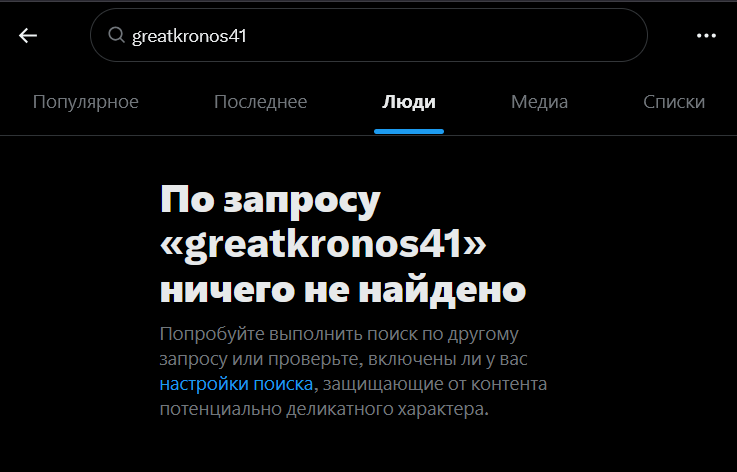Image resolution: width=737 pixels, height=472 pixels.
Task: Click the heading line По запросу
Action: click(x=270, y=200)
